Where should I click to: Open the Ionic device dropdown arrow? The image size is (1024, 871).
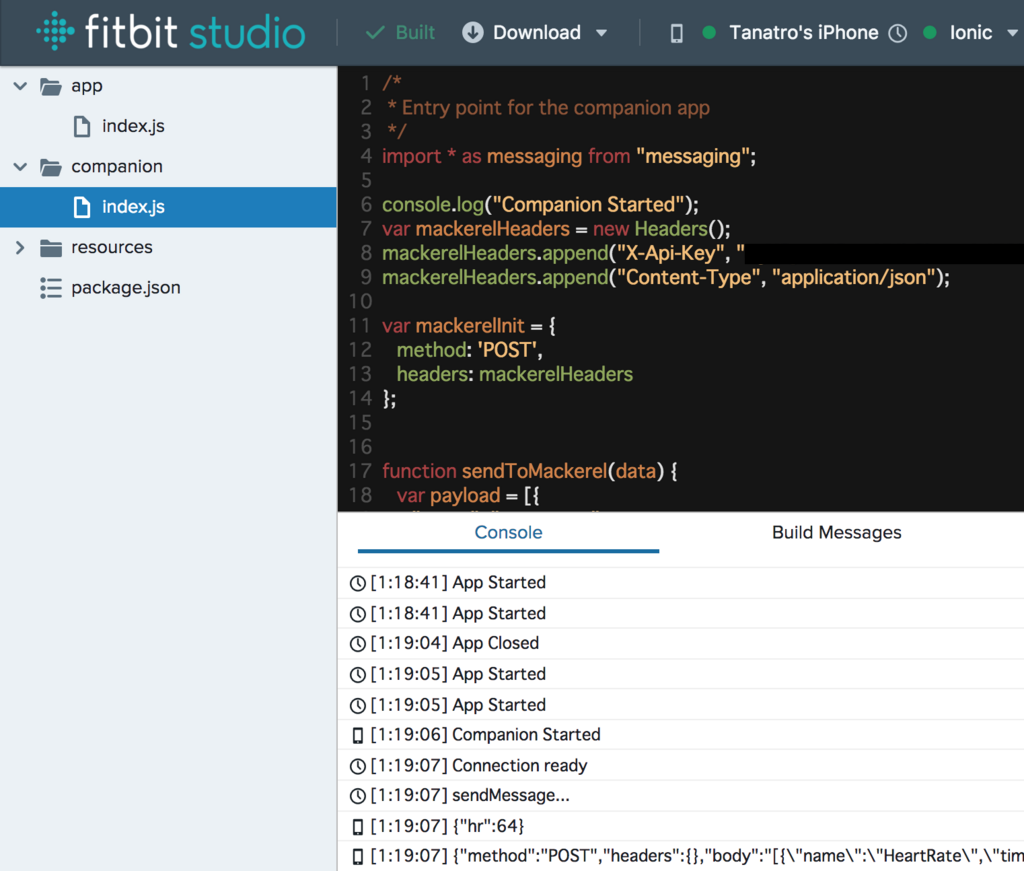point(1012,33)
